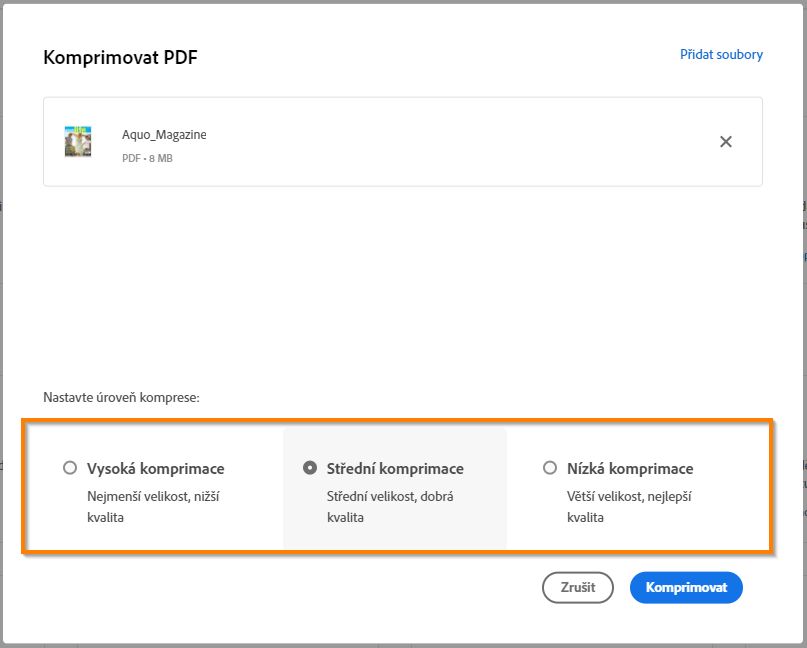Click "Střední velikost, dobrá kvalita" description

(390, 506)
